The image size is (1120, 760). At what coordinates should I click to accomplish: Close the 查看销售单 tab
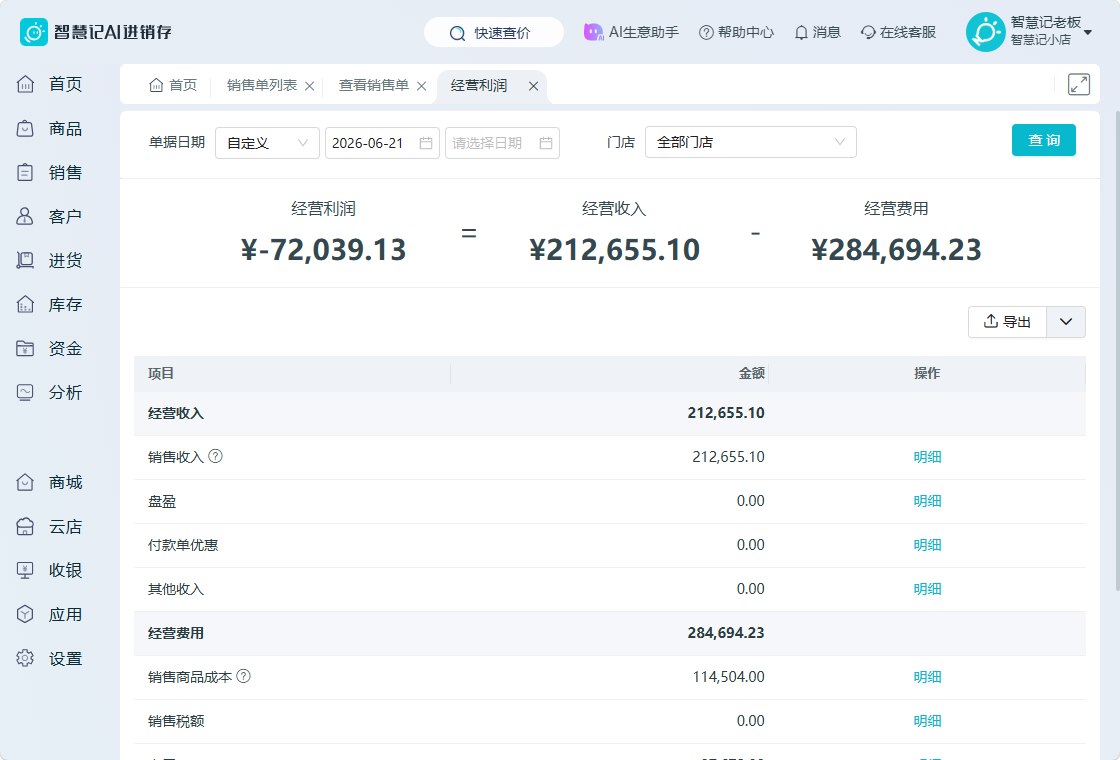coord(421,86)
